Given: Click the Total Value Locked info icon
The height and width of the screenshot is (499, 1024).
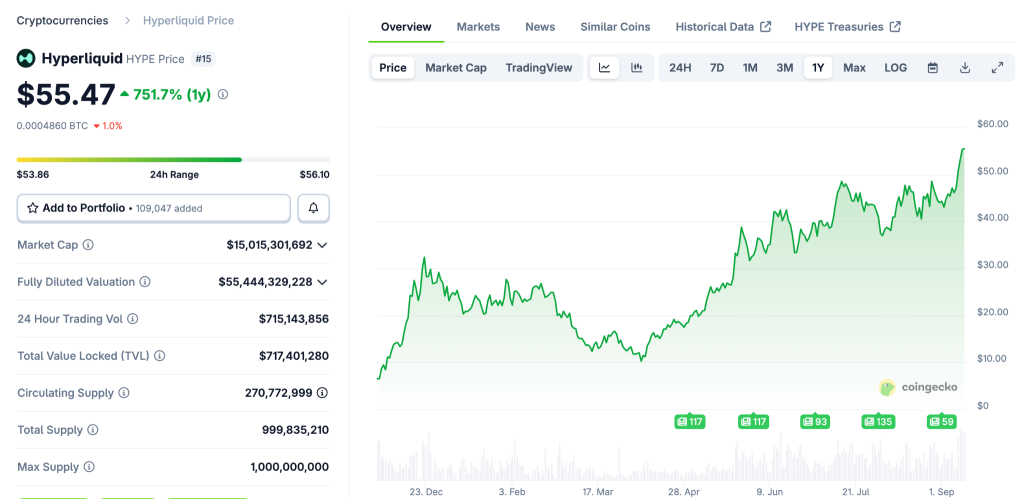Looking at the screenshot, I should [159, 356].
